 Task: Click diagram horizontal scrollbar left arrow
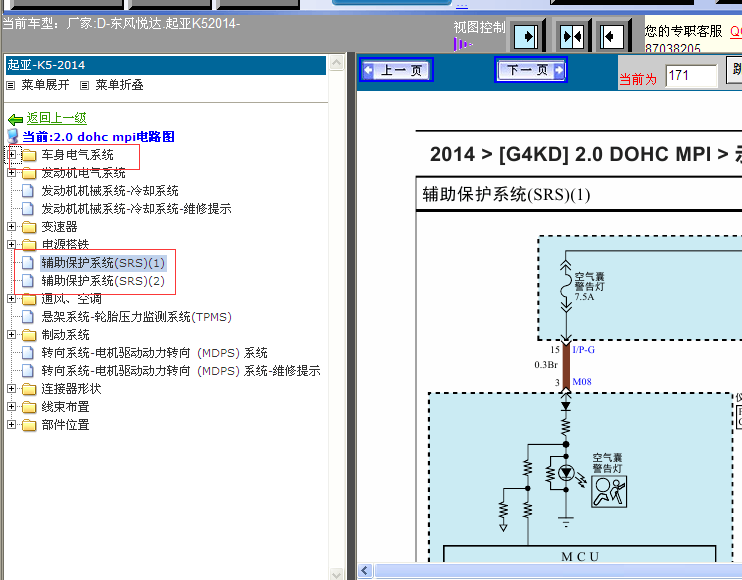click(365, 571)
